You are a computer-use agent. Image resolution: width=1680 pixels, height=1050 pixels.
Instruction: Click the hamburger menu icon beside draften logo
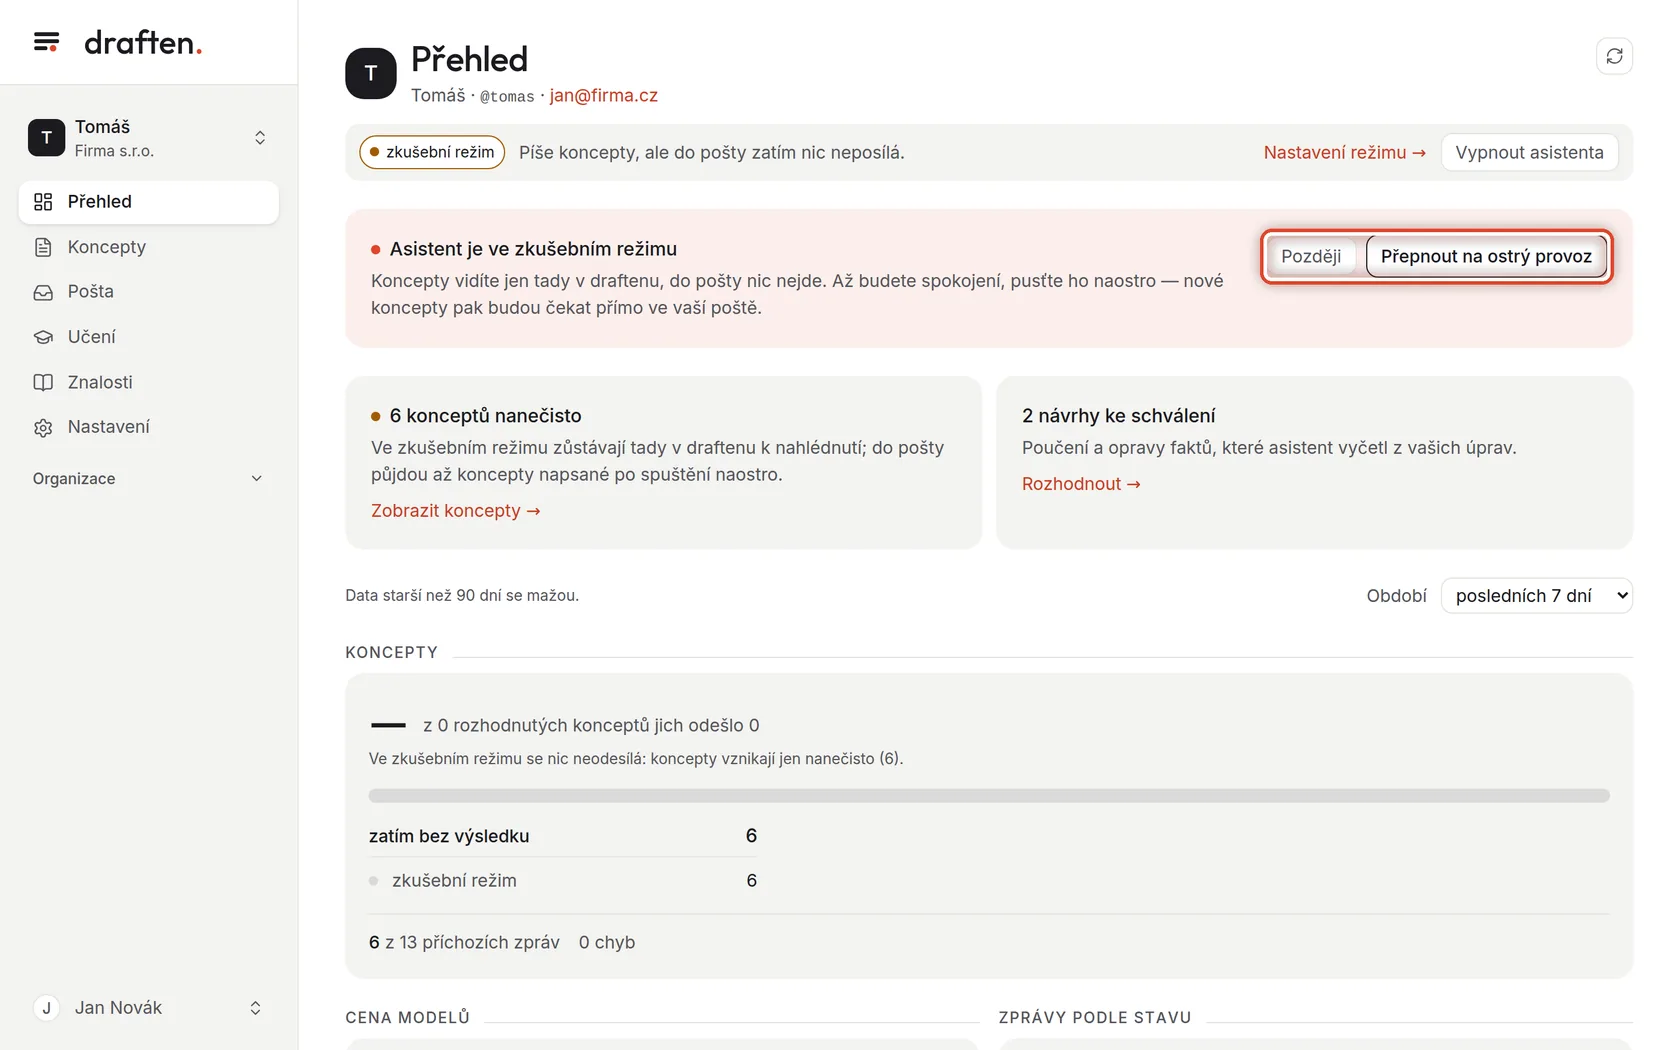[x=46, y=42]
